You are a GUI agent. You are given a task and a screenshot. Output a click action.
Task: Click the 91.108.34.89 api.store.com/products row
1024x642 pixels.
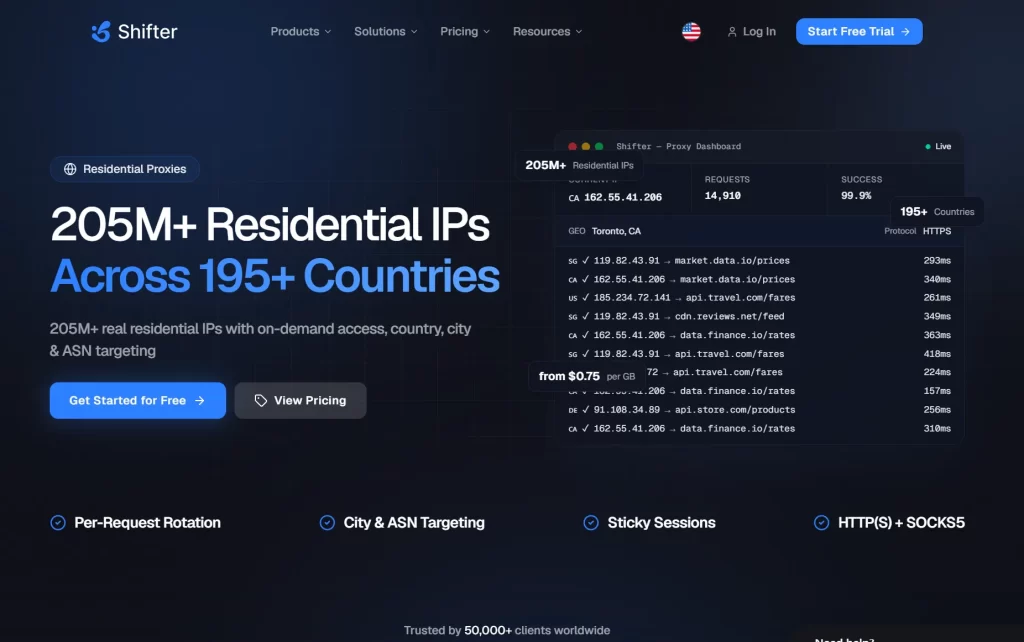coord(760,410)
